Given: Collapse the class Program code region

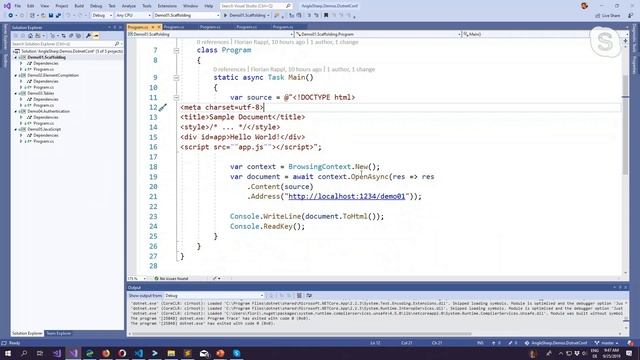Looking at the screenshot, I should pos(176,51).
